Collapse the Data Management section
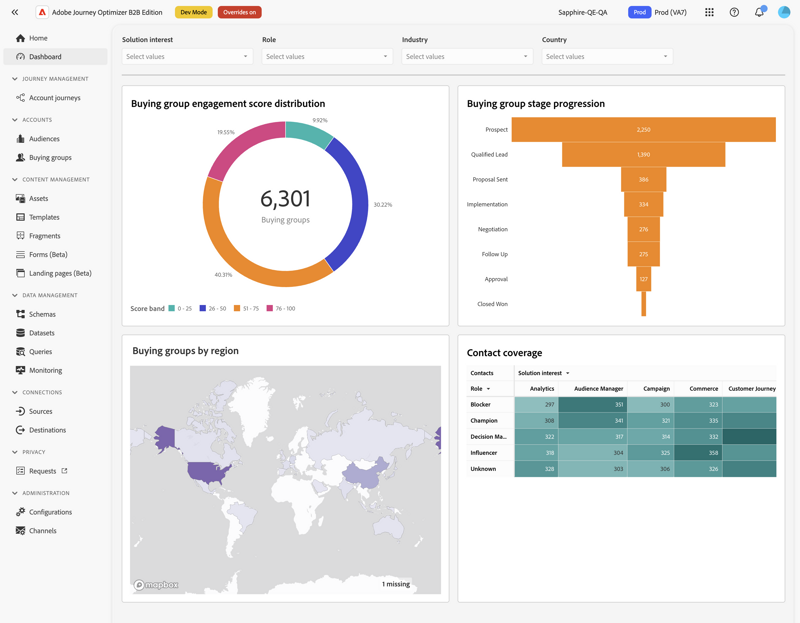Image resolution: width=800 pixels, height=623 pixels. click(15, 295)
